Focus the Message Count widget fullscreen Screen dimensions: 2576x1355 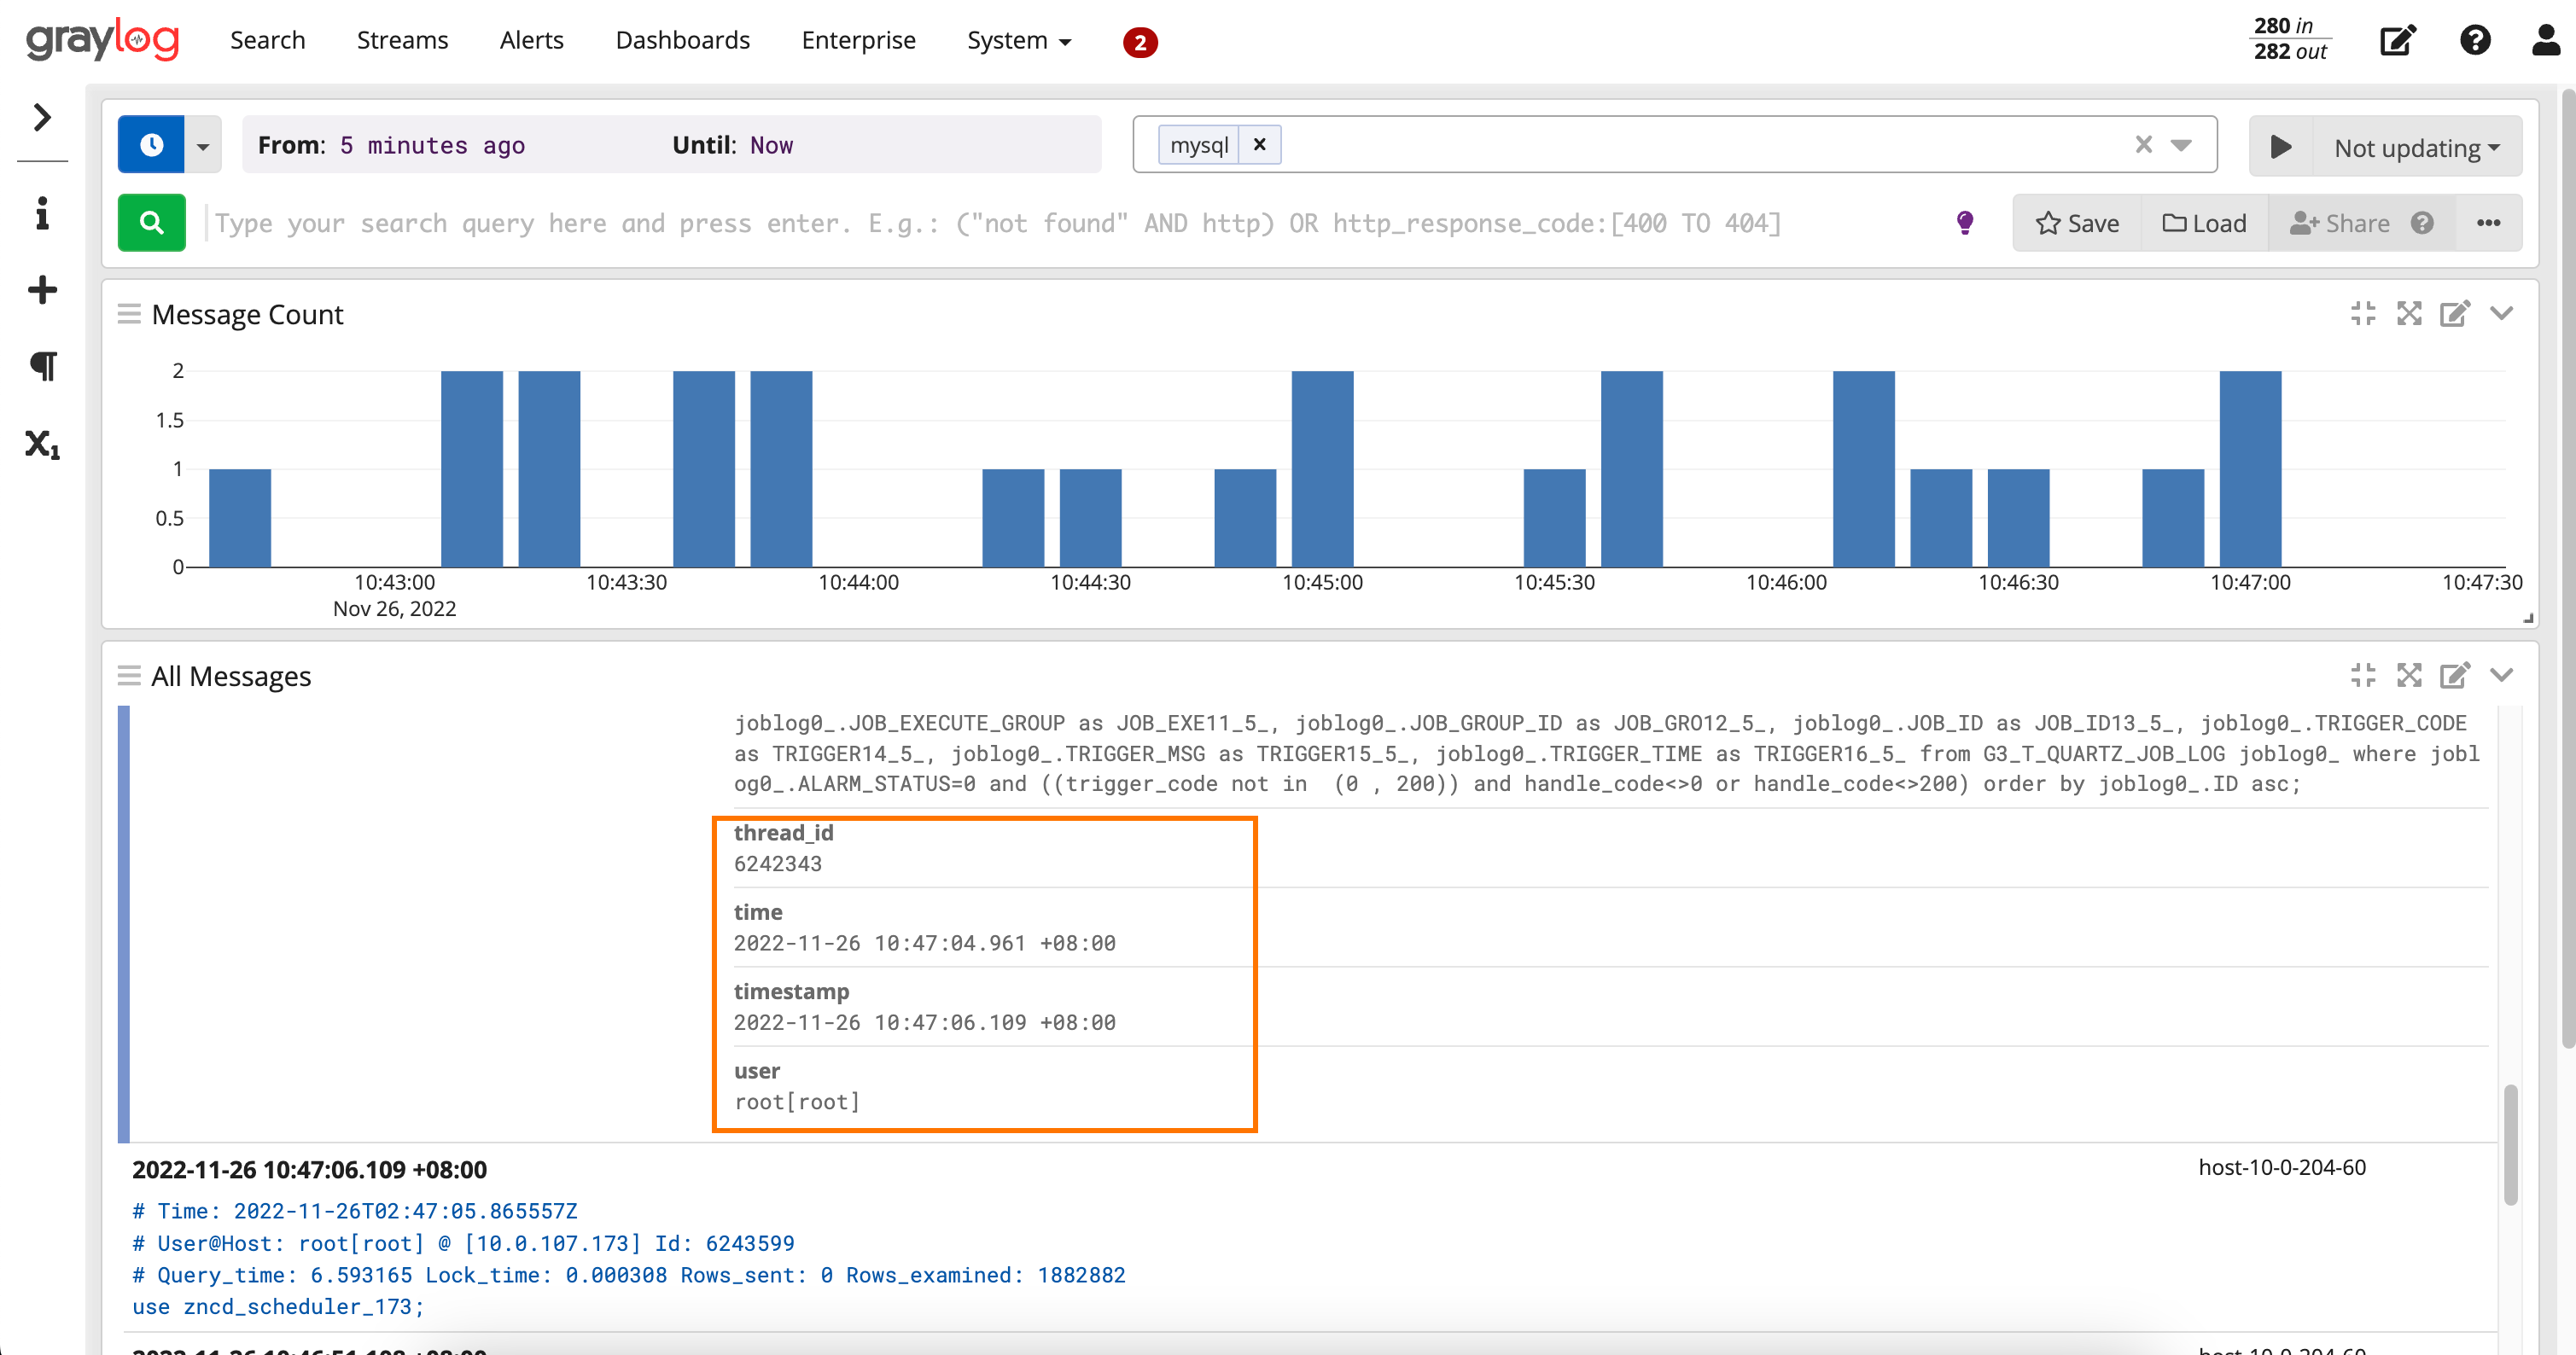[x=2409, y=314]
